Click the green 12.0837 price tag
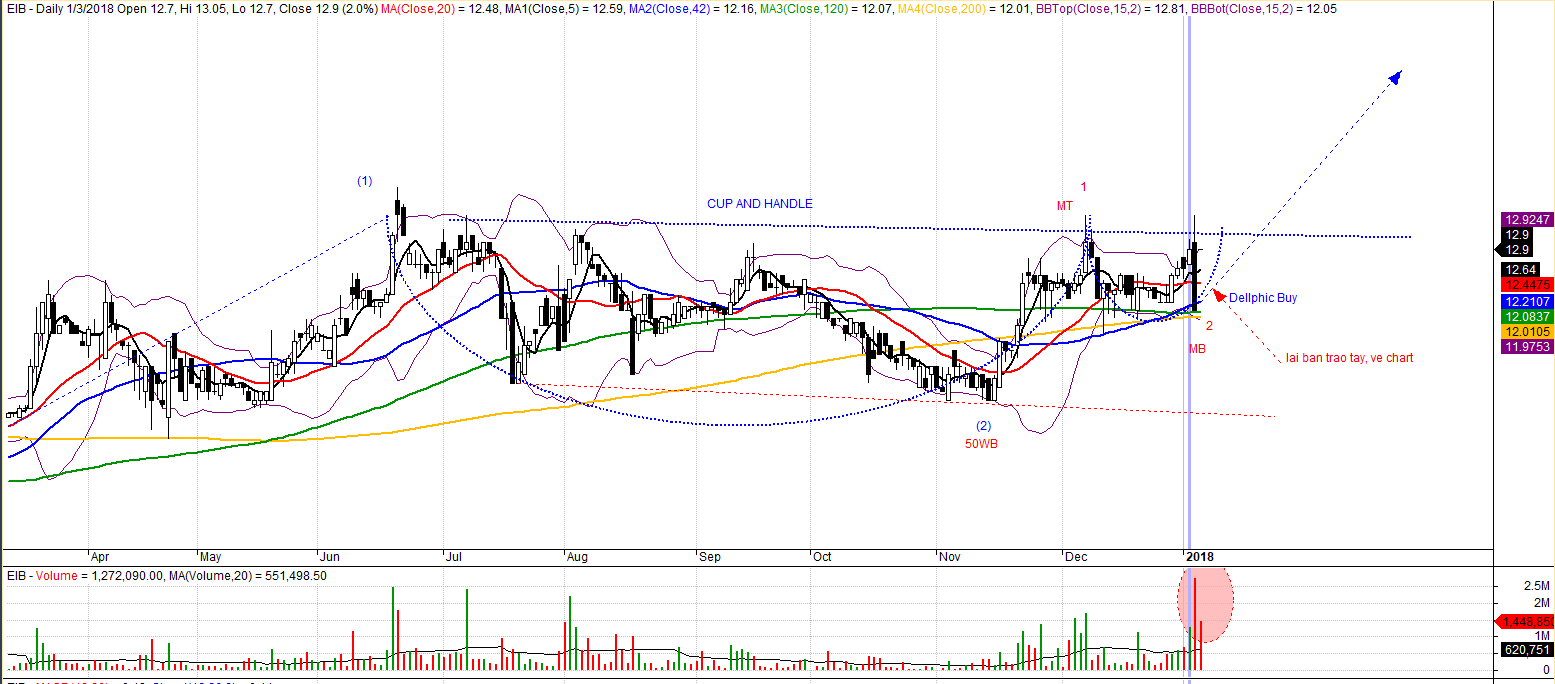Screen dimensions: 1555x684 (1526, 316)
